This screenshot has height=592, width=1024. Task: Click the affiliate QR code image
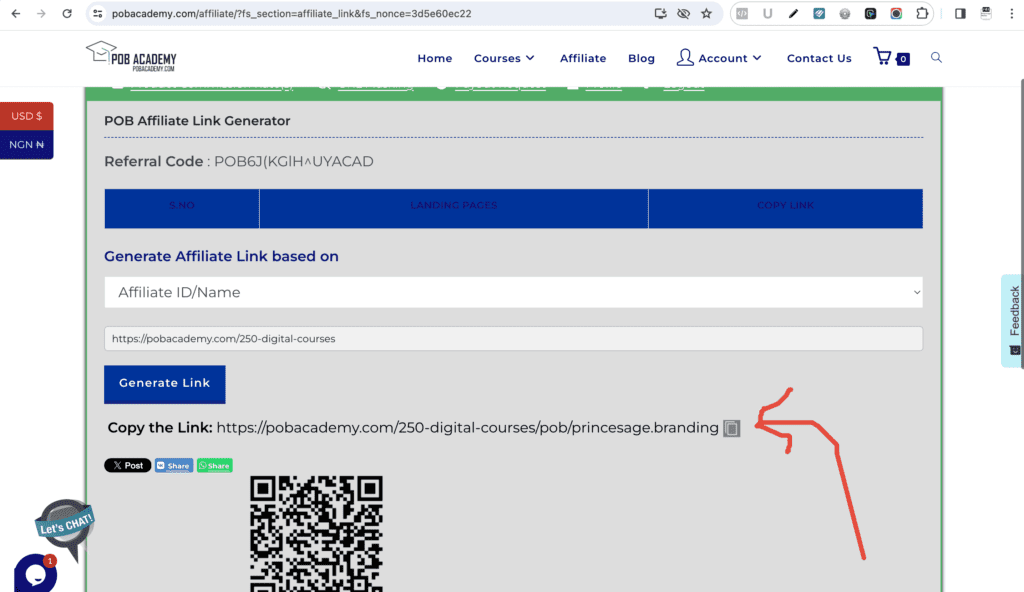pyautogui.click(x=316, y=534)
